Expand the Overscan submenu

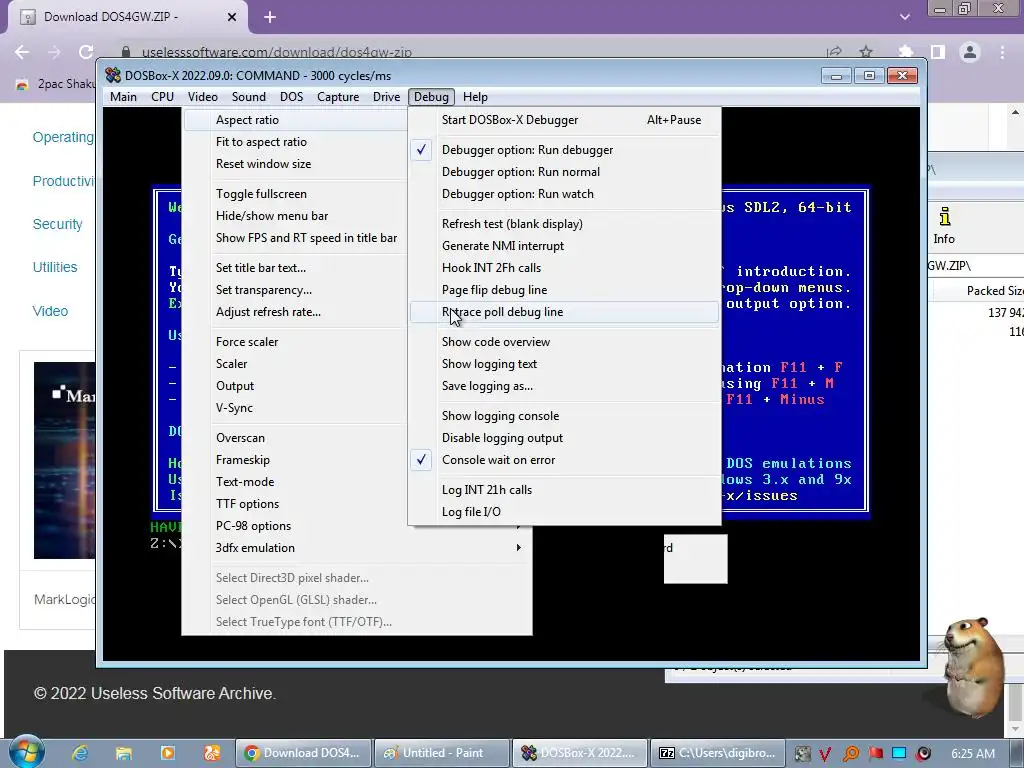(296, 438)
